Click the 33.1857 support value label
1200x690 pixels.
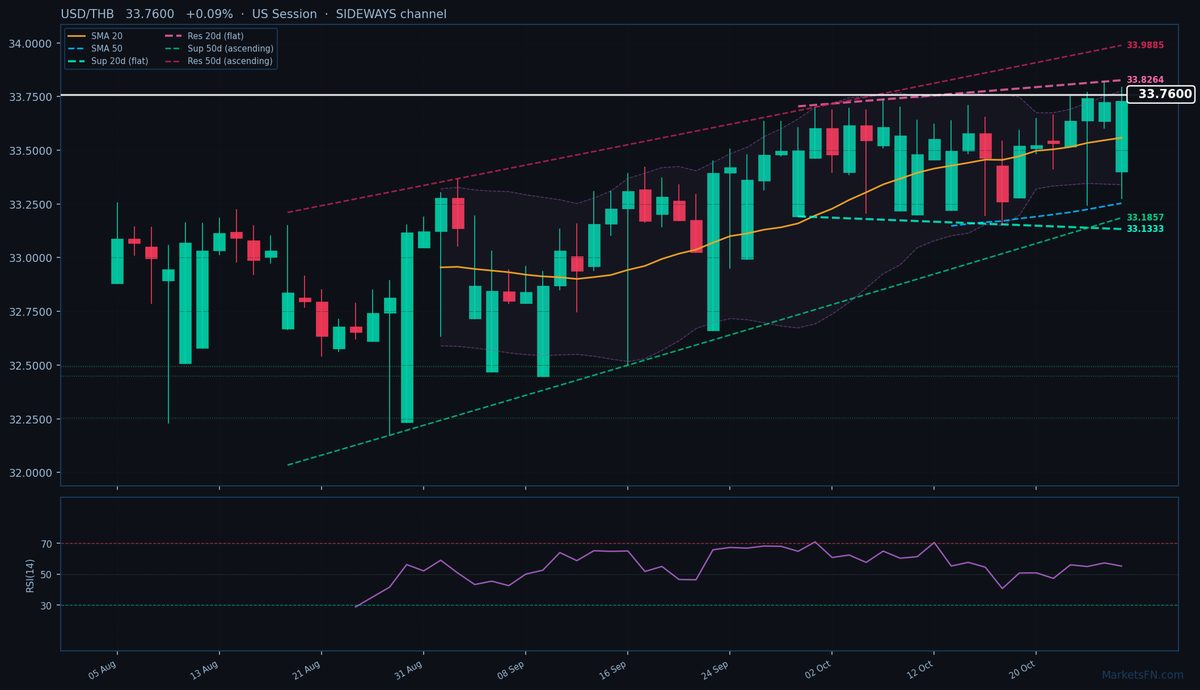(x=1145, y=217)
